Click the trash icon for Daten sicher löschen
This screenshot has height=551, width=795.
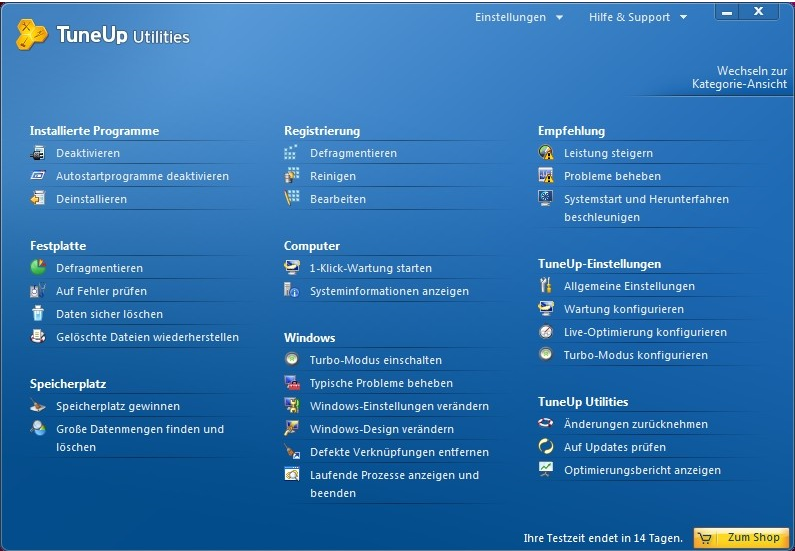(x=38, y=314)
